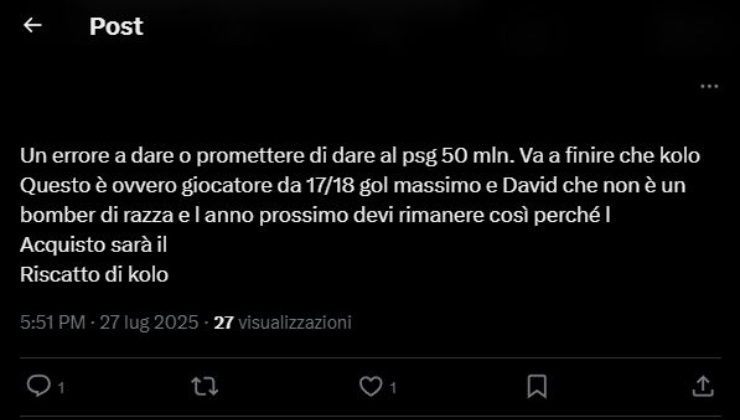740x420 pixels.
Task: Click the "Riscatto di kolo" line
Action: 94,275
